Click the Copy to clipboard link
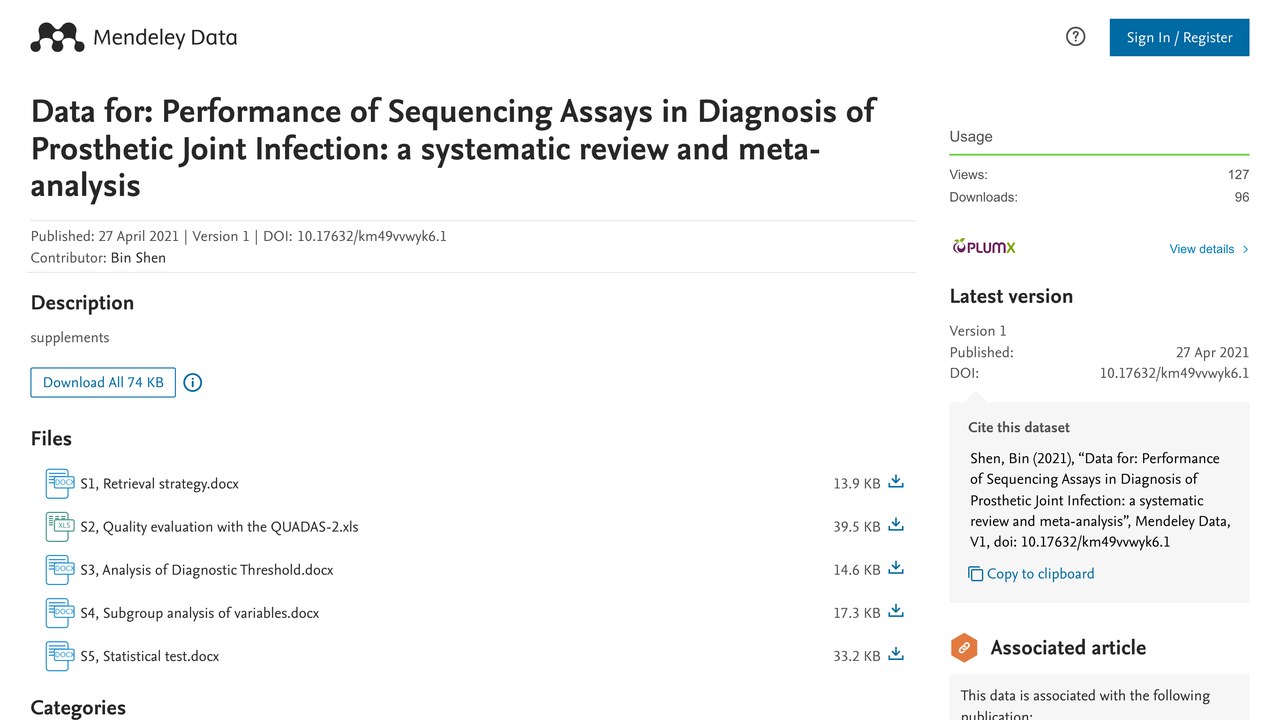Image resolution: width=1280 pixels, height=720 pixels. (1041, 574)
